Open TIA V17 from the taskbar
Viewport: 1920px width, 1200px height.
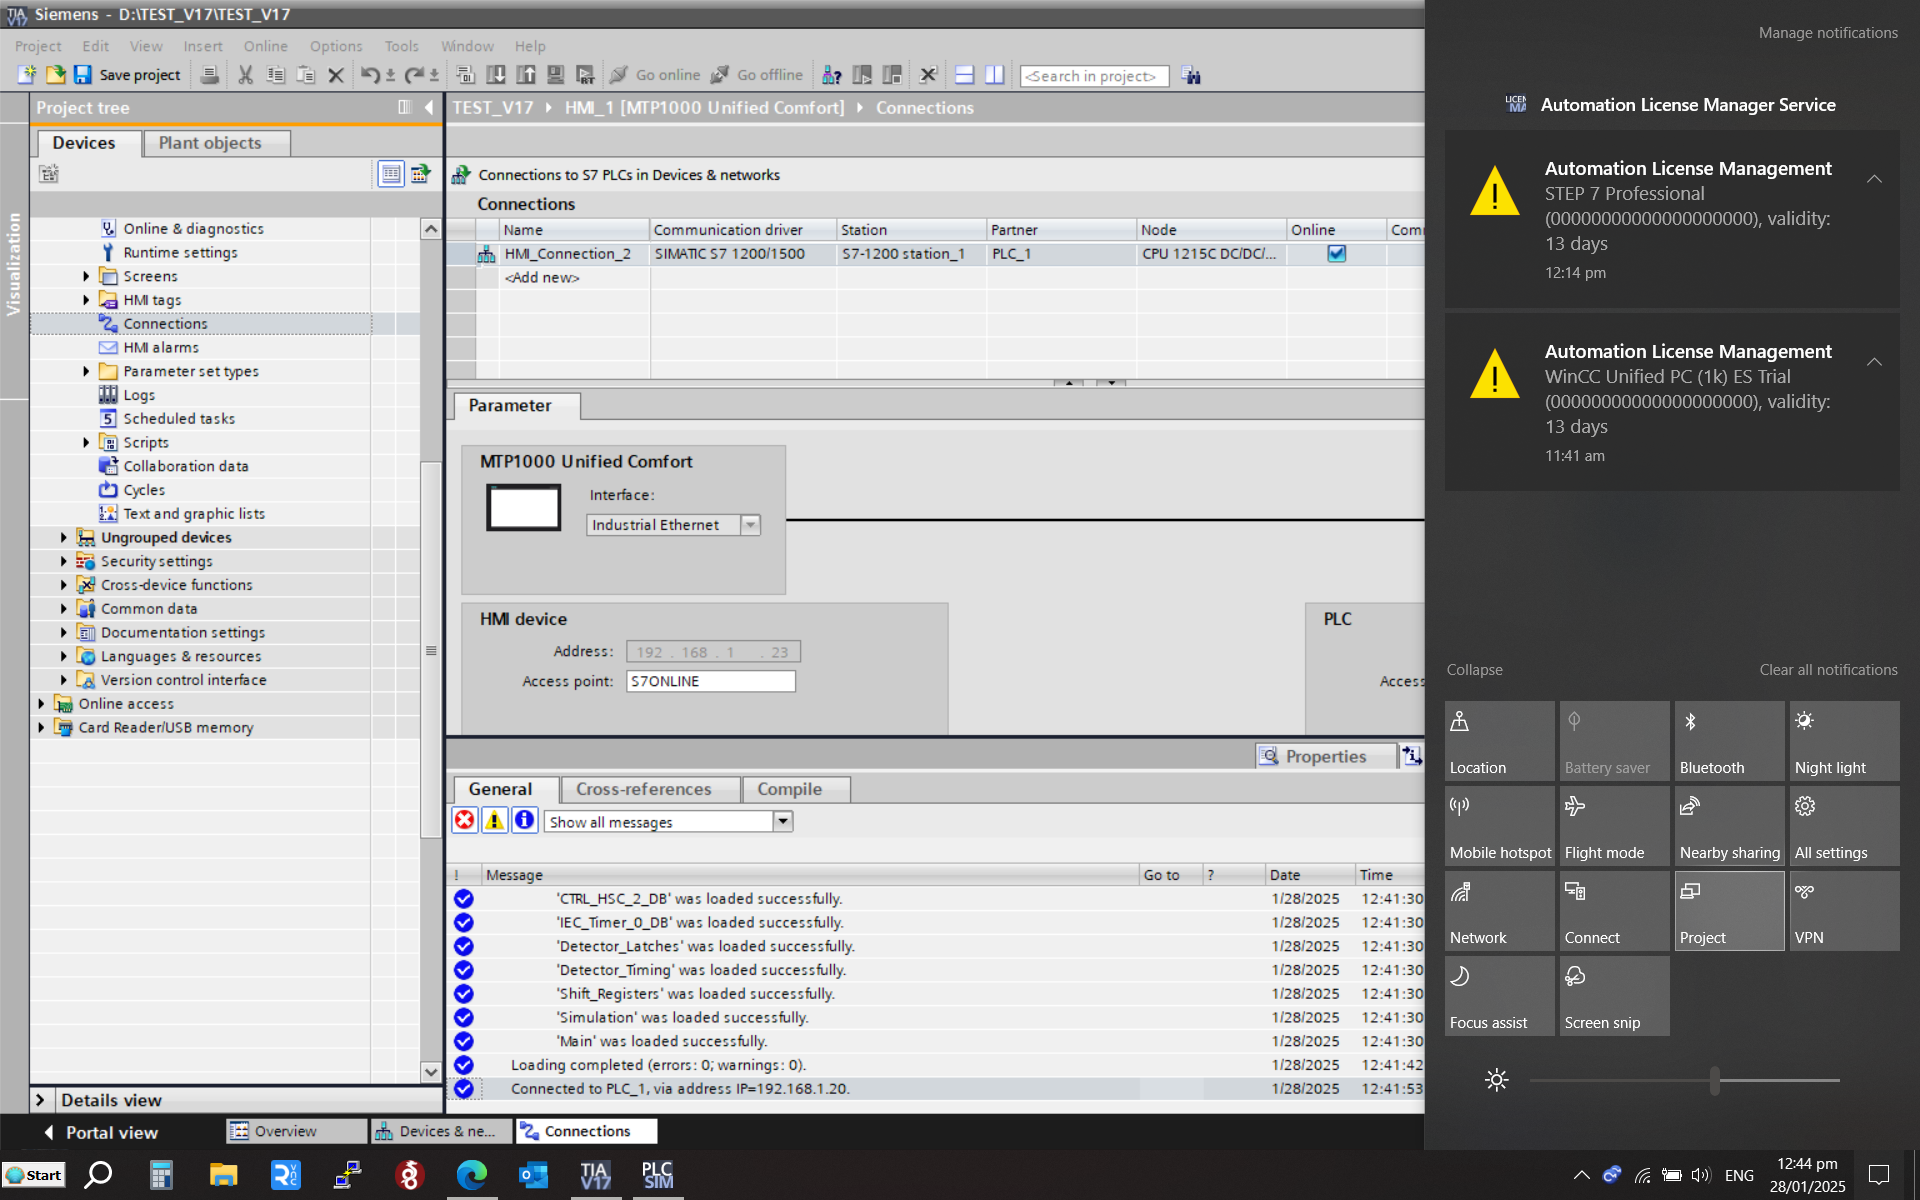point(595,1175)
